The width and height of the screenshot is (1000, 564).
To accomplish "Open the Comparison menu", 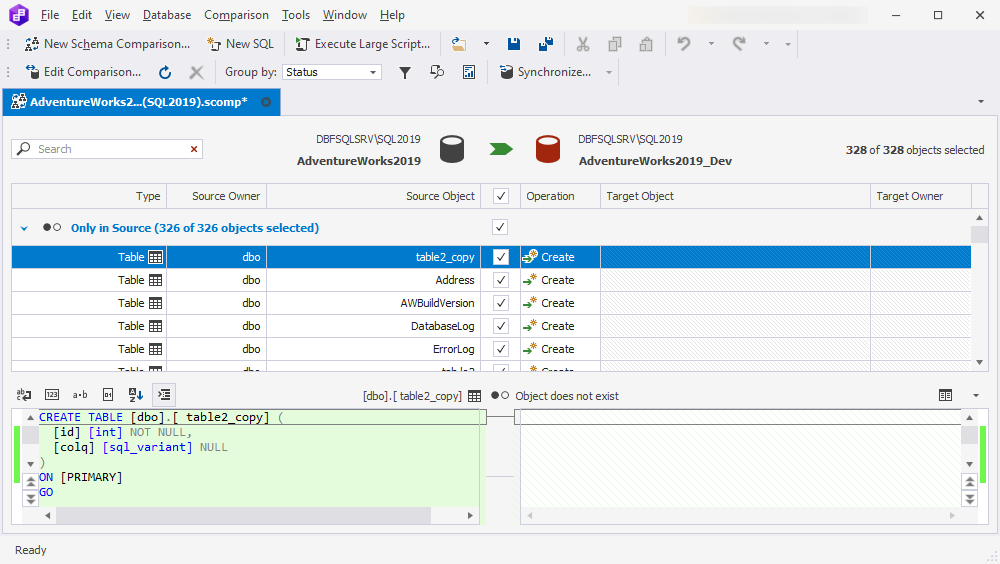I will [x=236, y=15].
